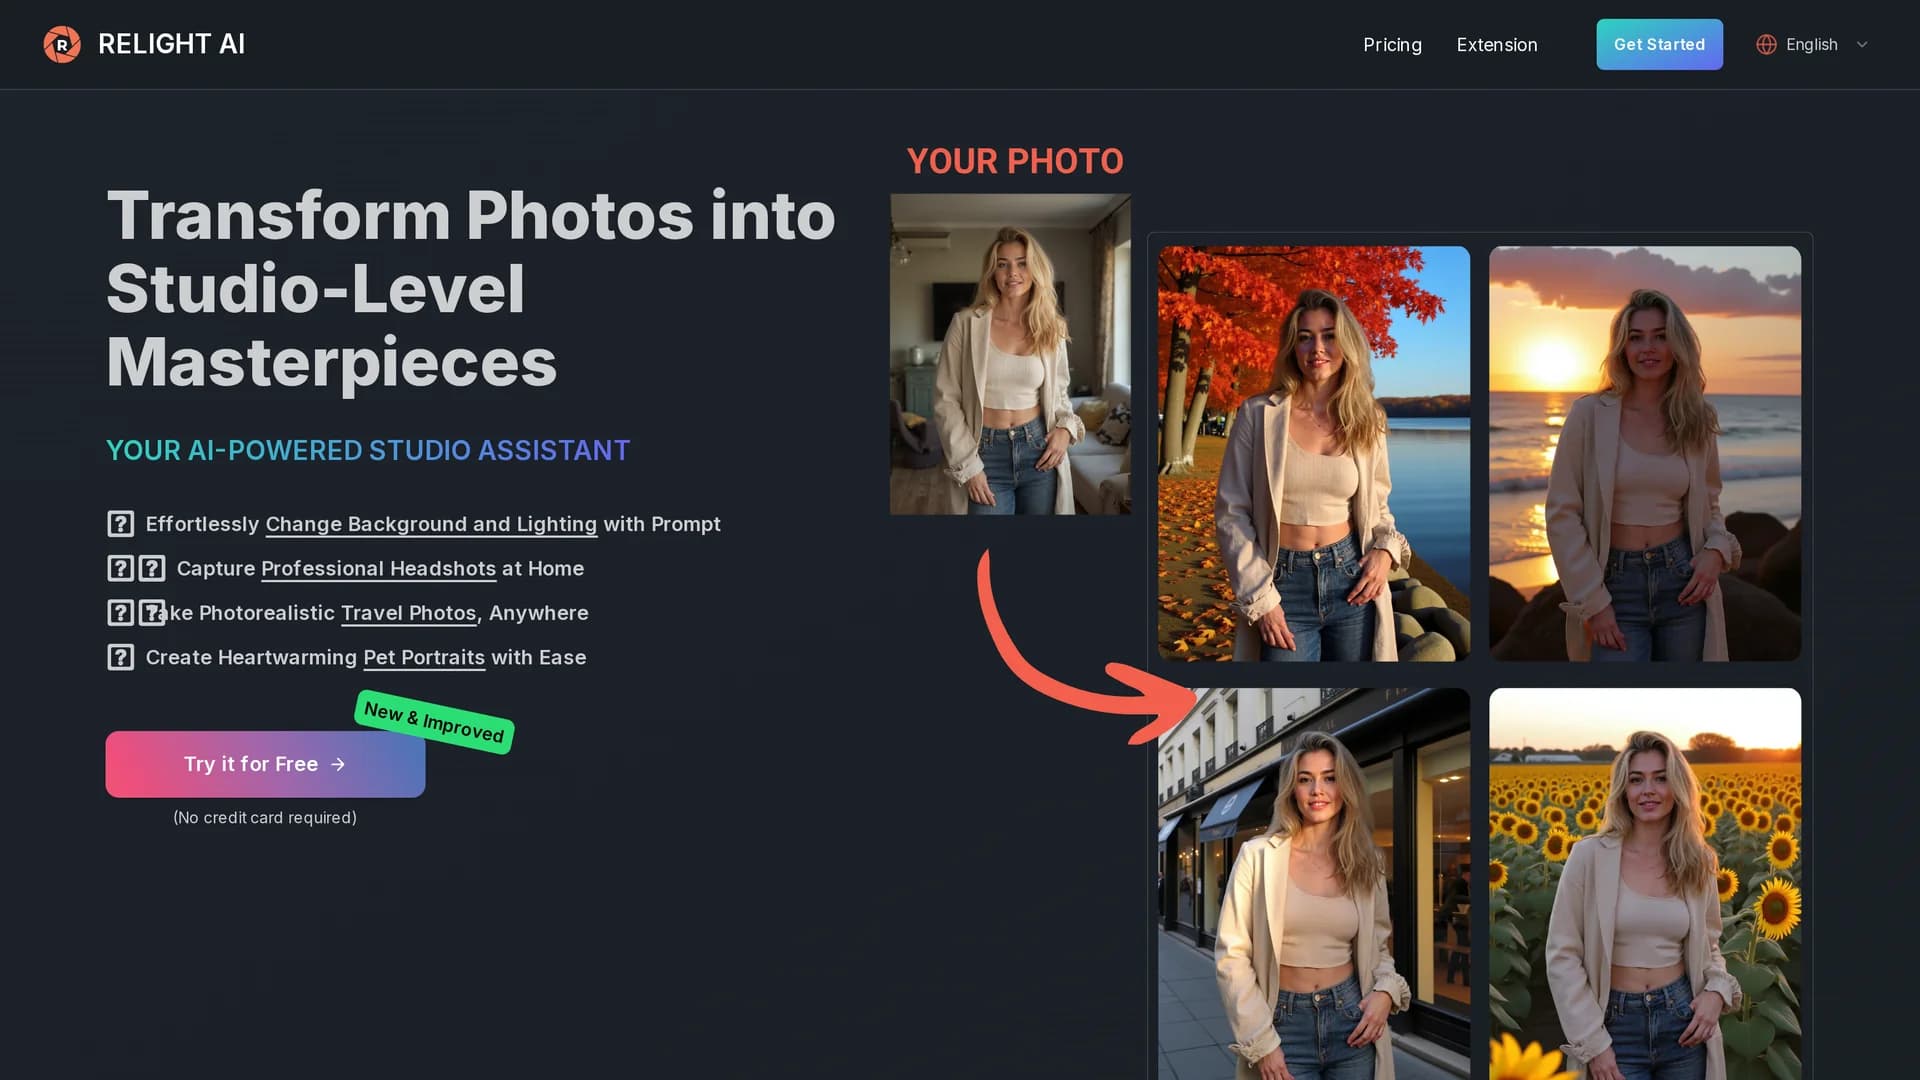Open the city street storefront result photo
The height and width of the screenshot is (1080, 1920).
1314,884
